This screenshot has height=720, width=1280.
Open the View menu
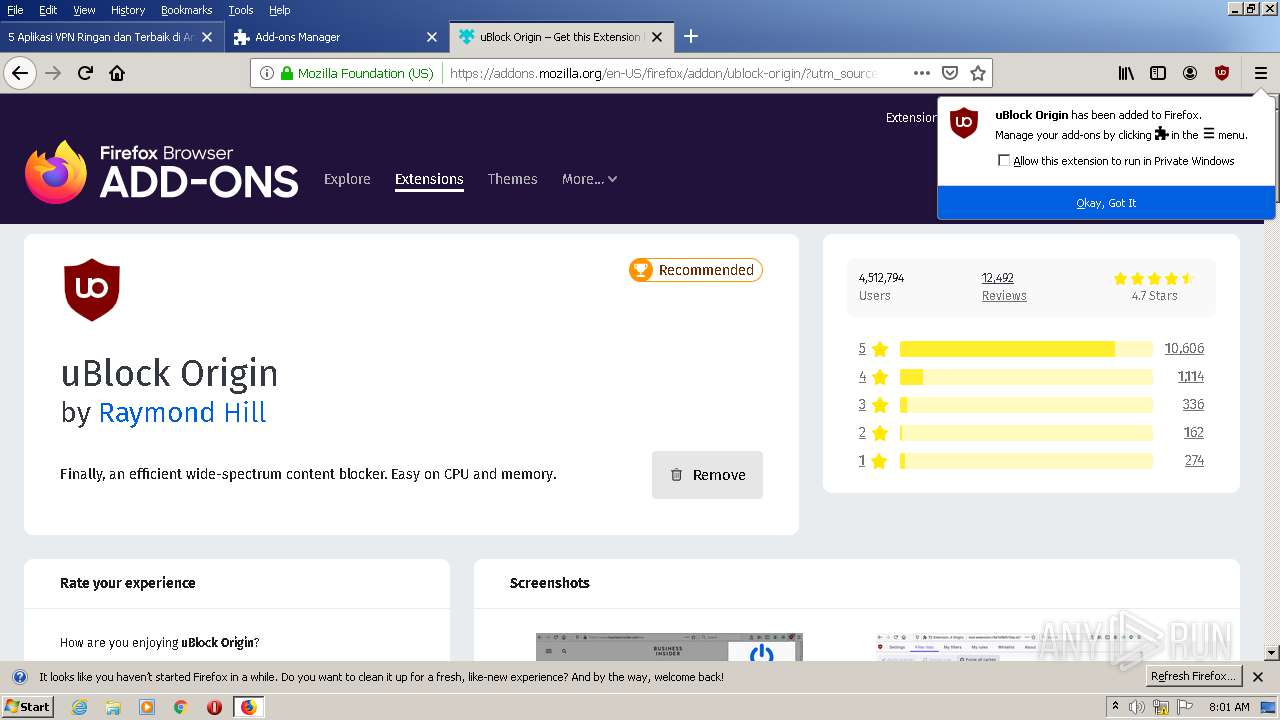point(84,10)
